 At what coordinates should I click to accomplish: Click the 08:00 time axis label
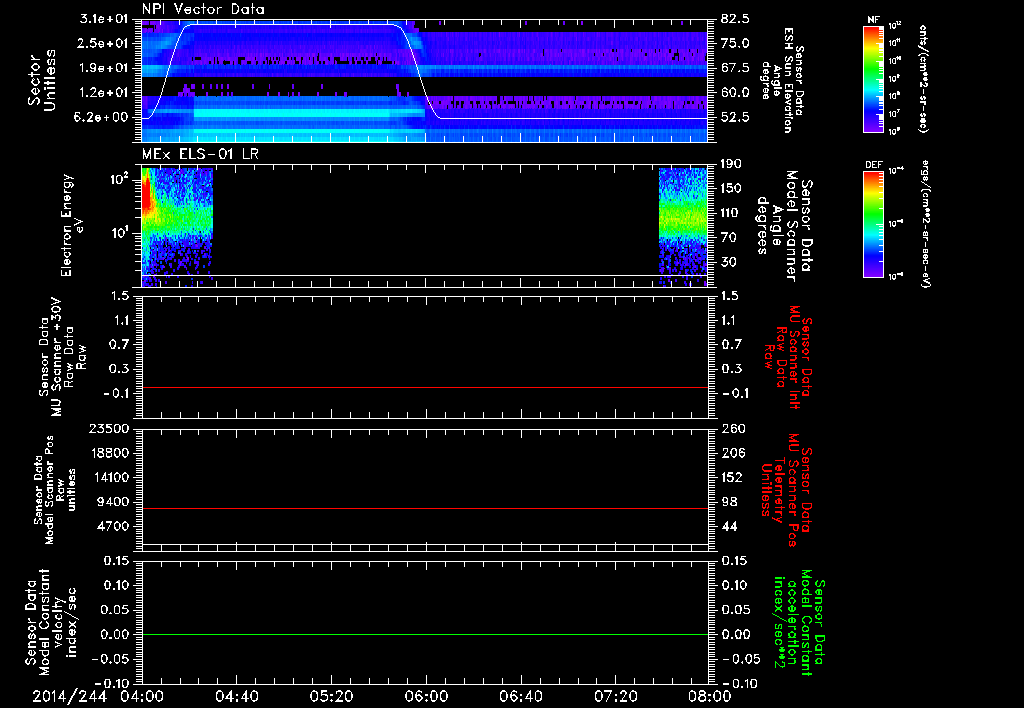[709, 696]
